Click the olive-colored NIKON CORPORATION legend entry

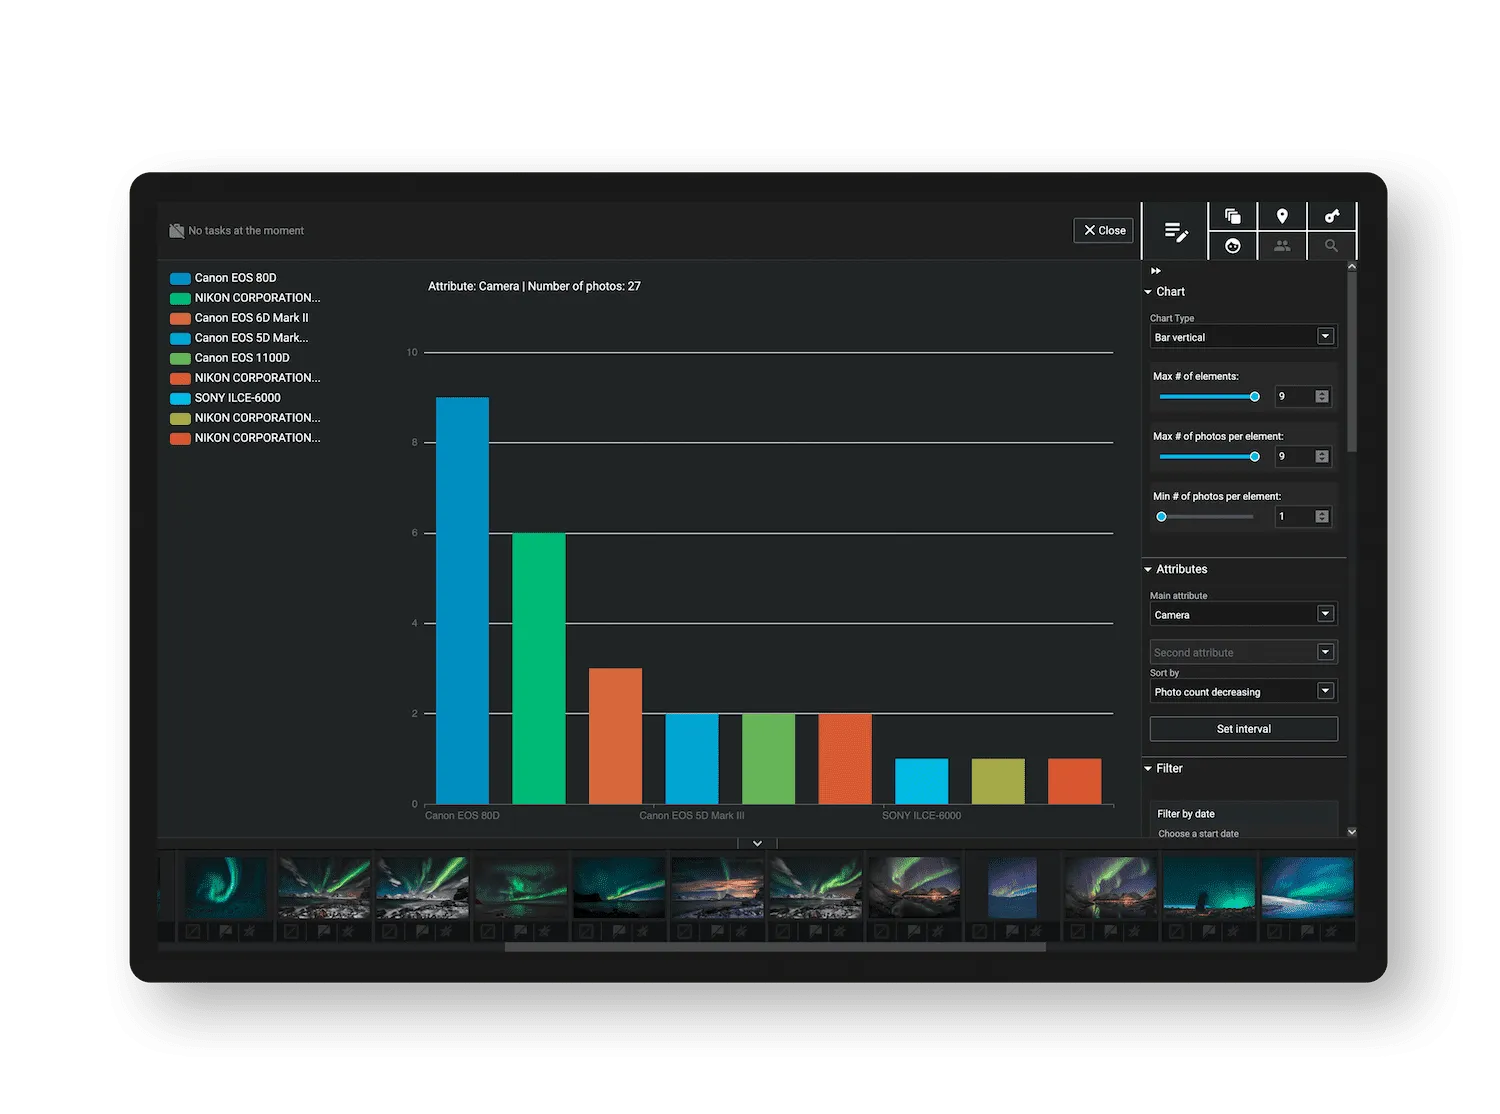(x=245, y=418)
